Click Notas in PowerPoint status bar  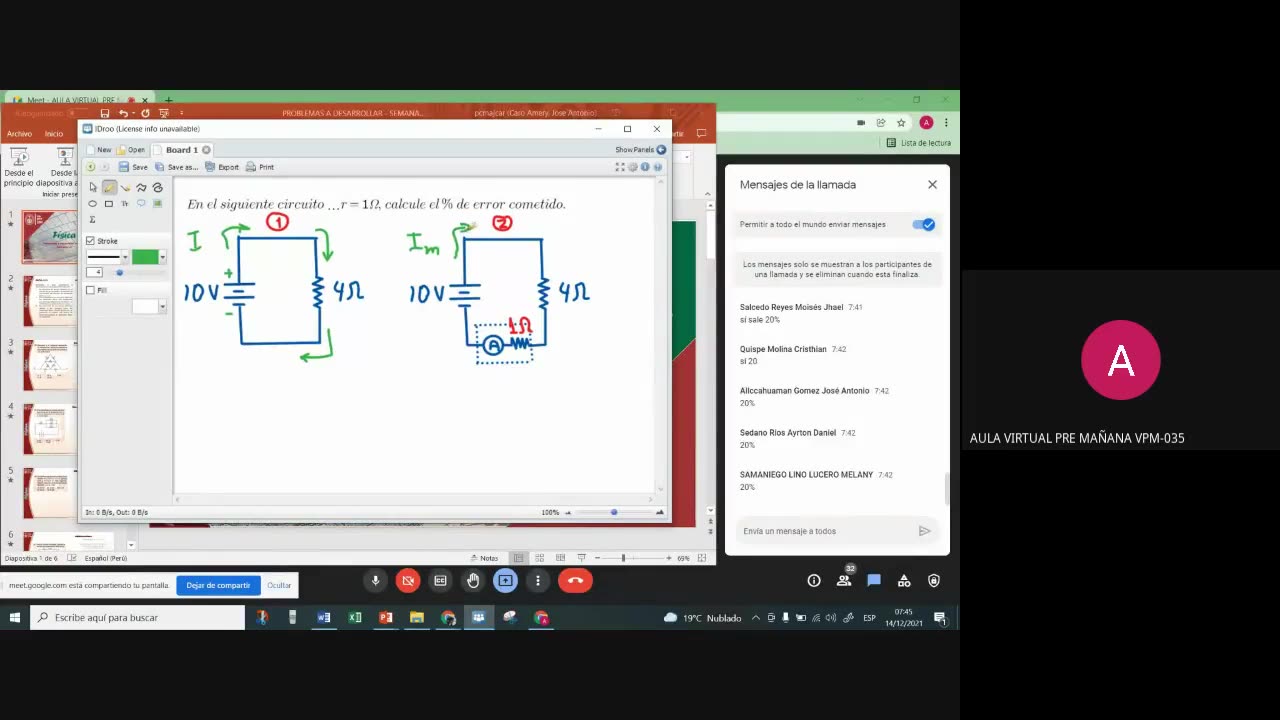(484, 558)
